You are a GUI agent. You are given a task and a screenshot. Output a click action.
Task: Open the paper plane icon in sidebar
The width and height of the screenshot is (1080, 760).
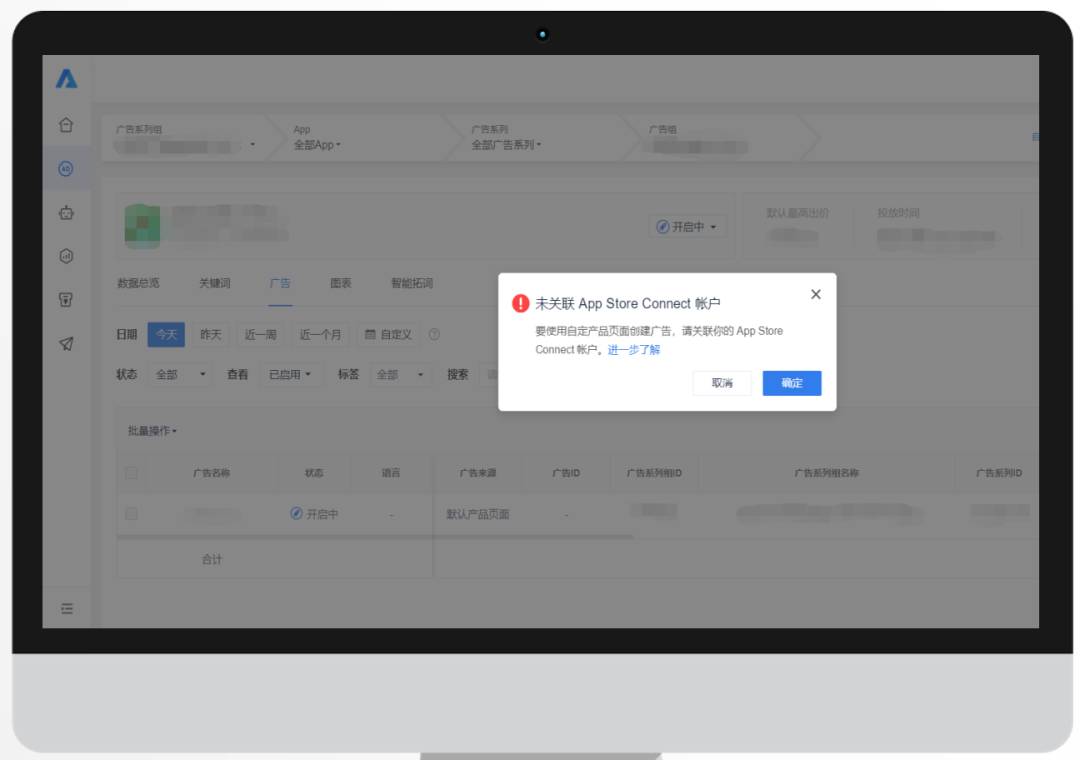click(x=66, y=343)
